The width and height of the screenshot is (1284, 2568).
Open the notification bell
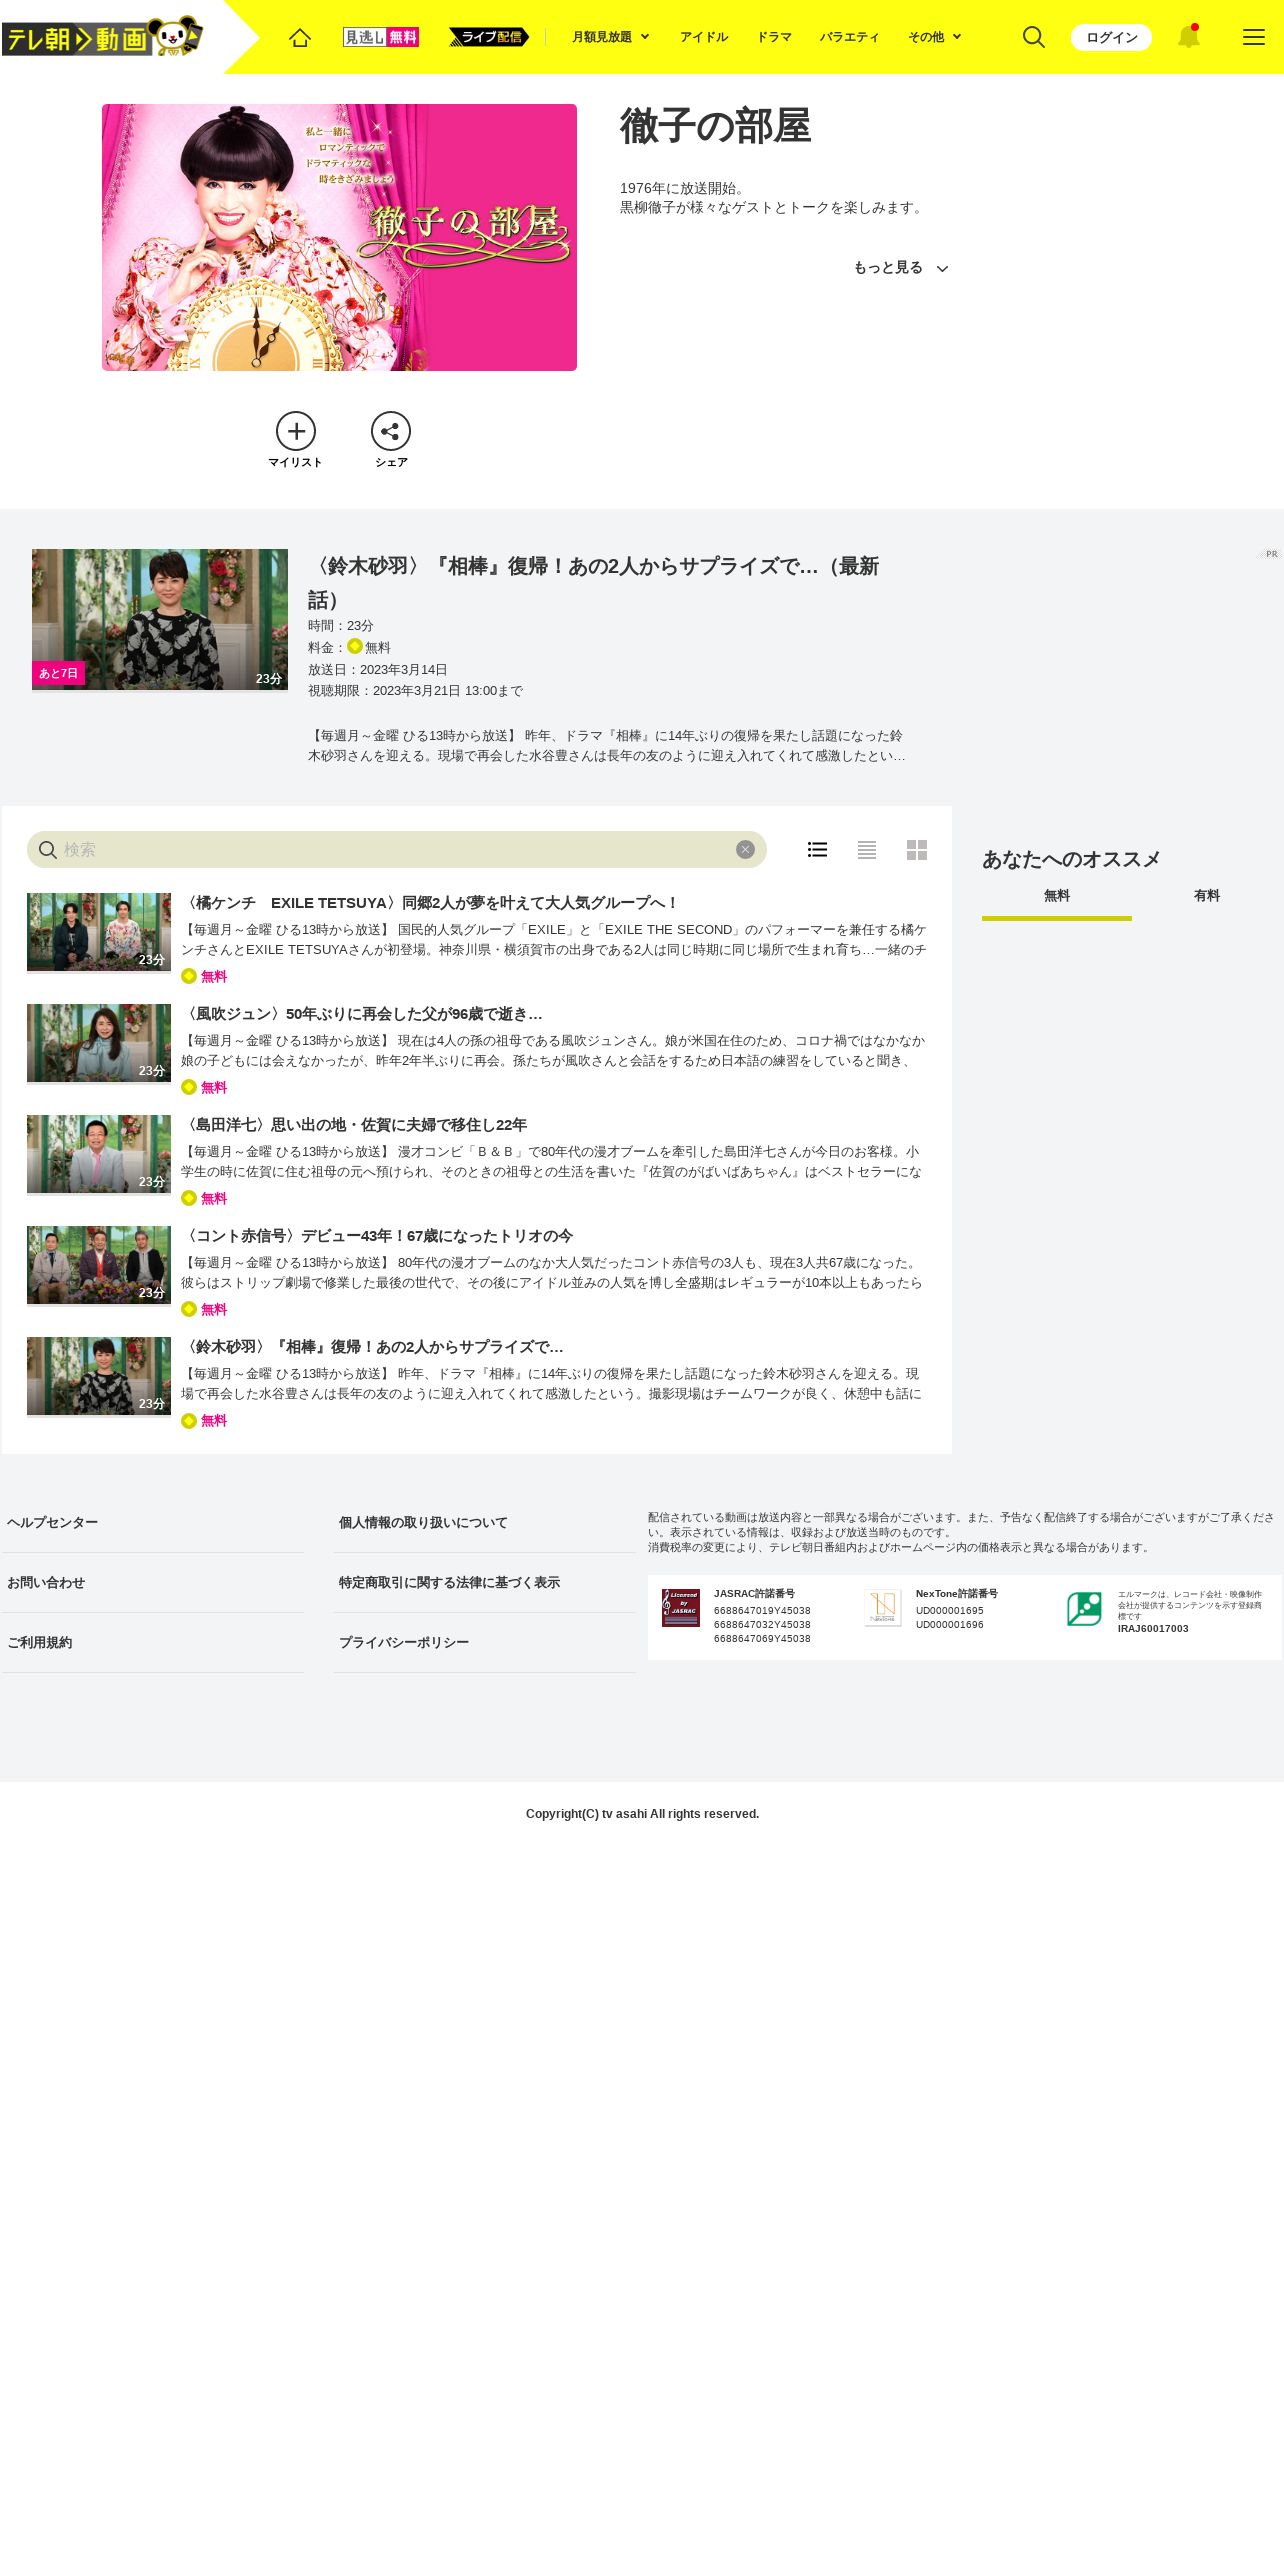click(x=1188, y=37)
